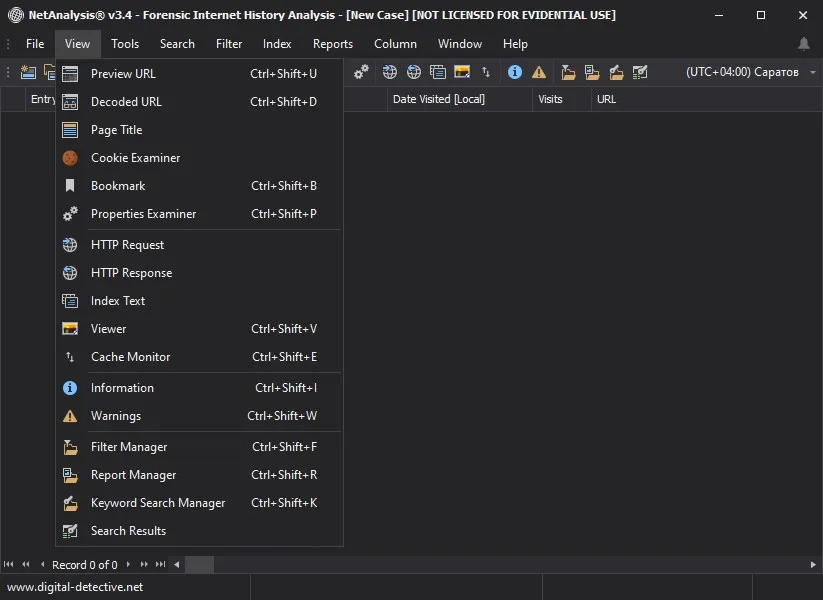Viewport: 823px width, 600px height.
Task: Click the toolbar HTTP Response globe icon
Action: pyautogui.click(x=414, y=72)
